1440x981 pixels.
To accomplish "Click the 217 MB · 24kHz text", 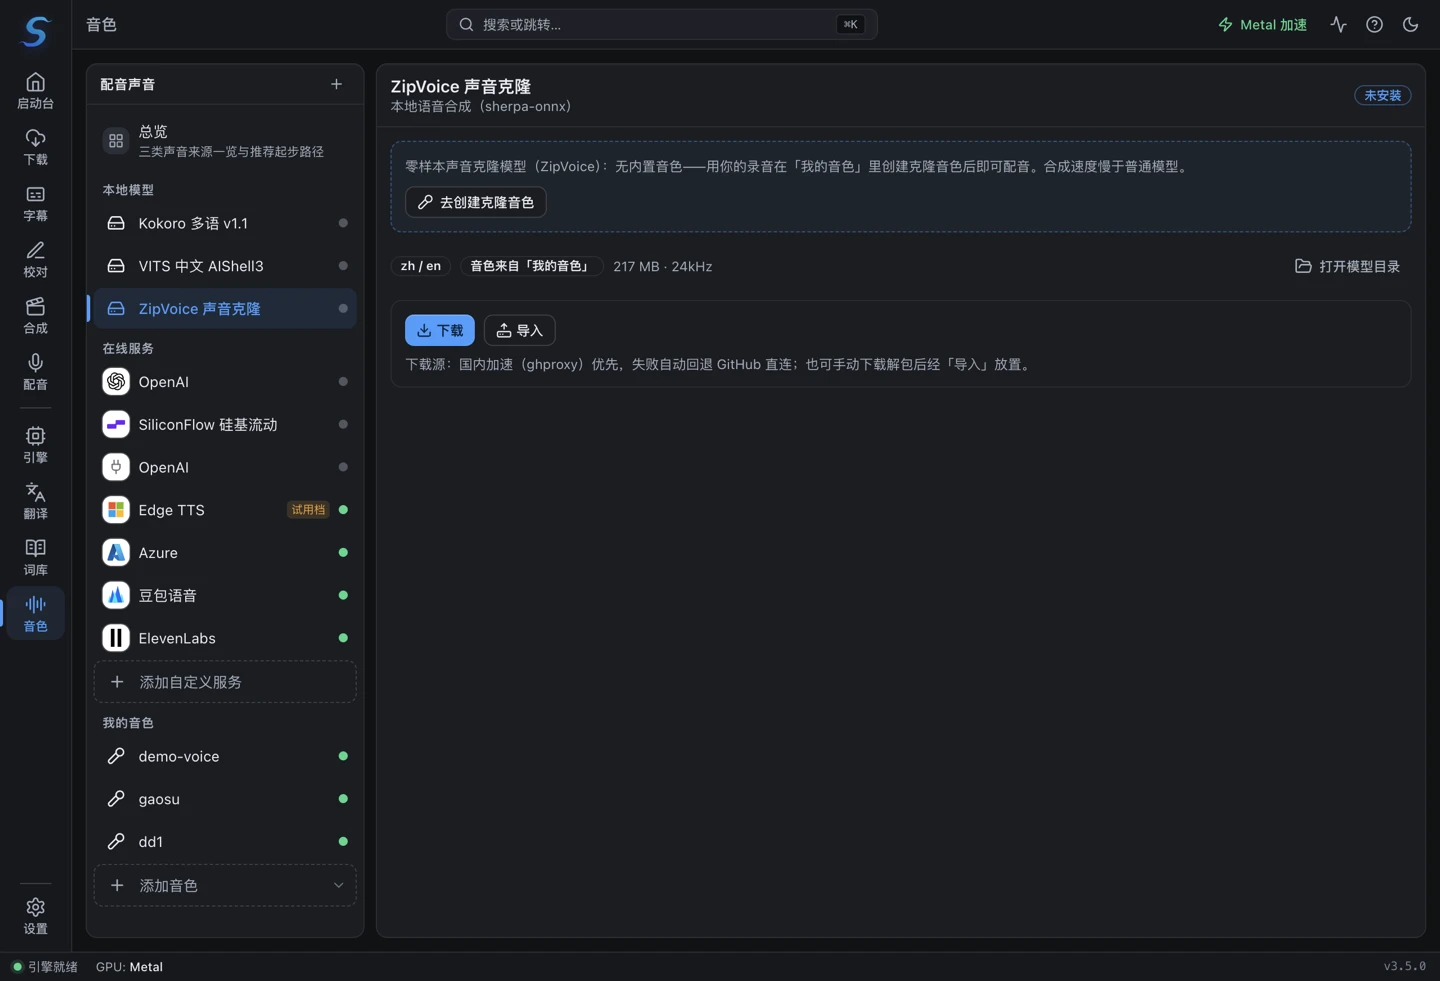I will [x=663, y=266].
